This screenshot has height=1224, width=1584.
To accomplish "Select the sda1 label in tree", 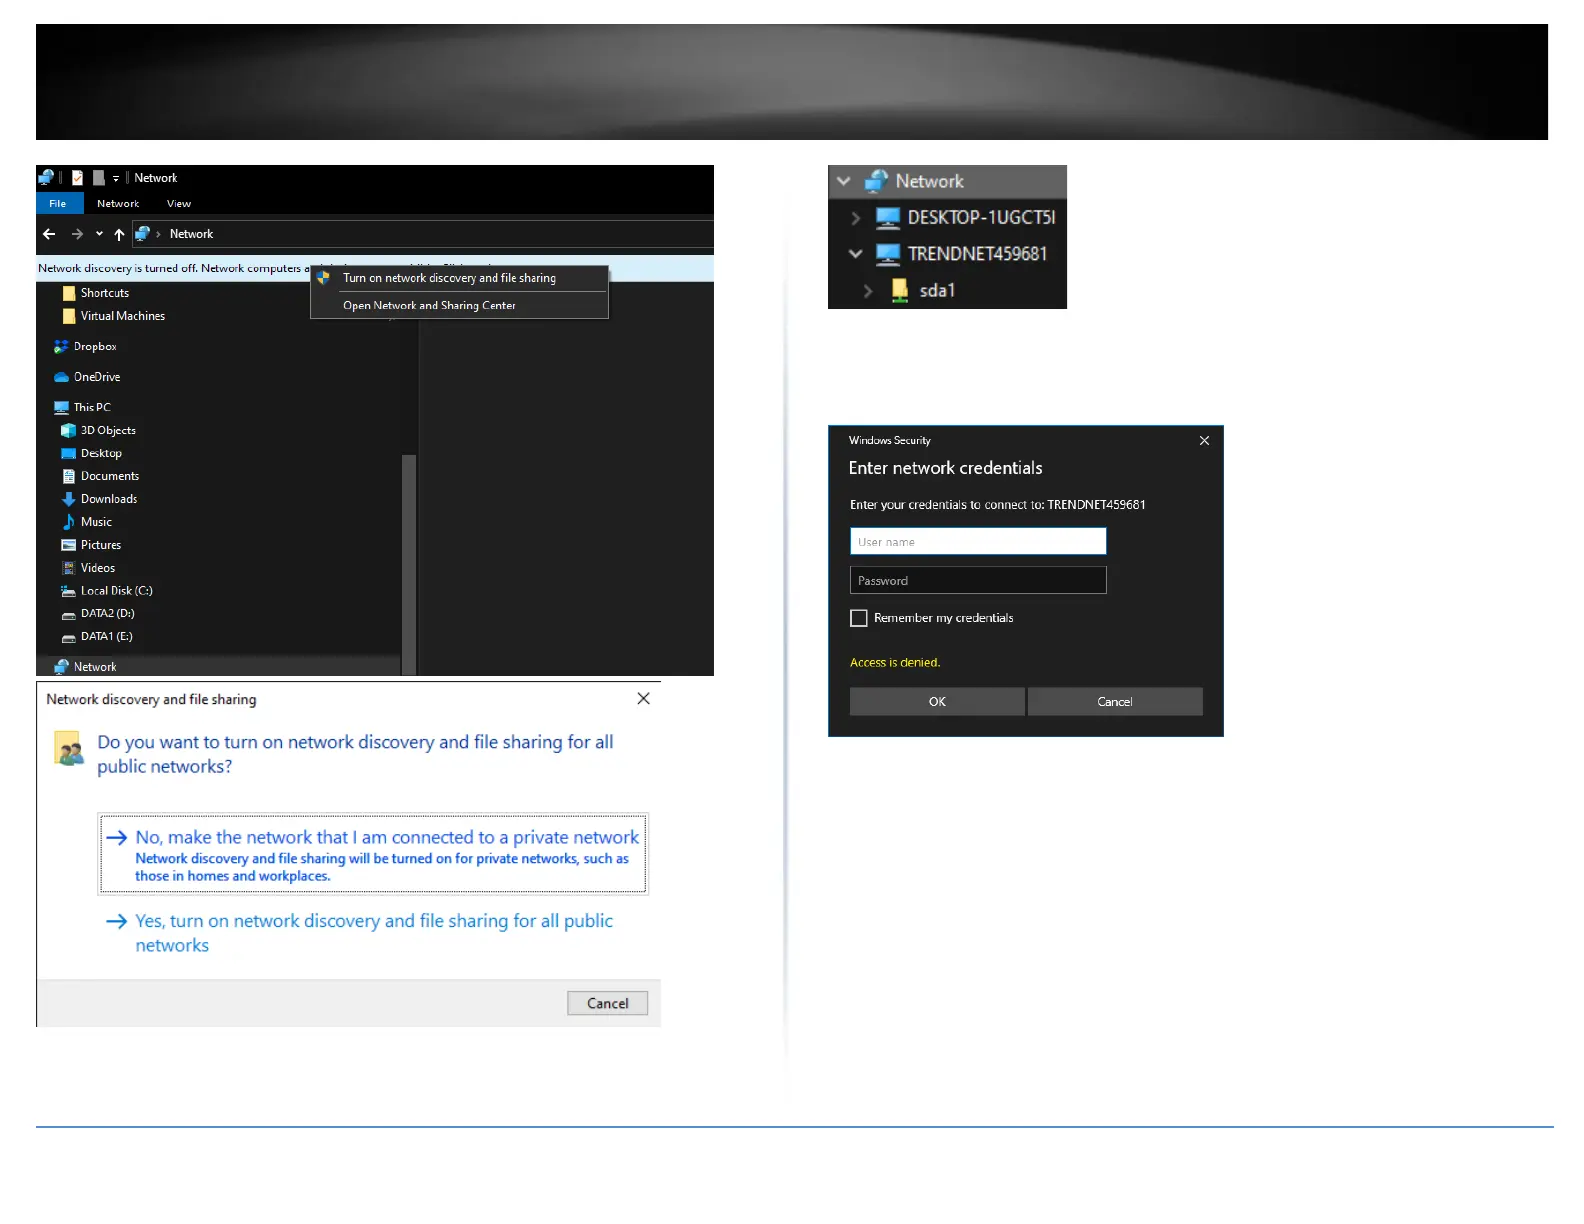I will (937, 291).
